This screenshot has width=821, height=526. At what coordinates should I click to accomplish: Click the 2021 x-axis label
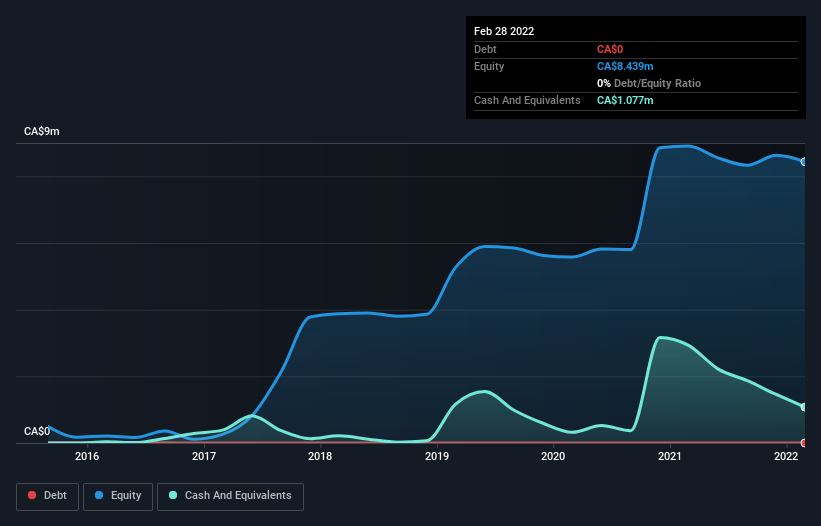(670, 456)
